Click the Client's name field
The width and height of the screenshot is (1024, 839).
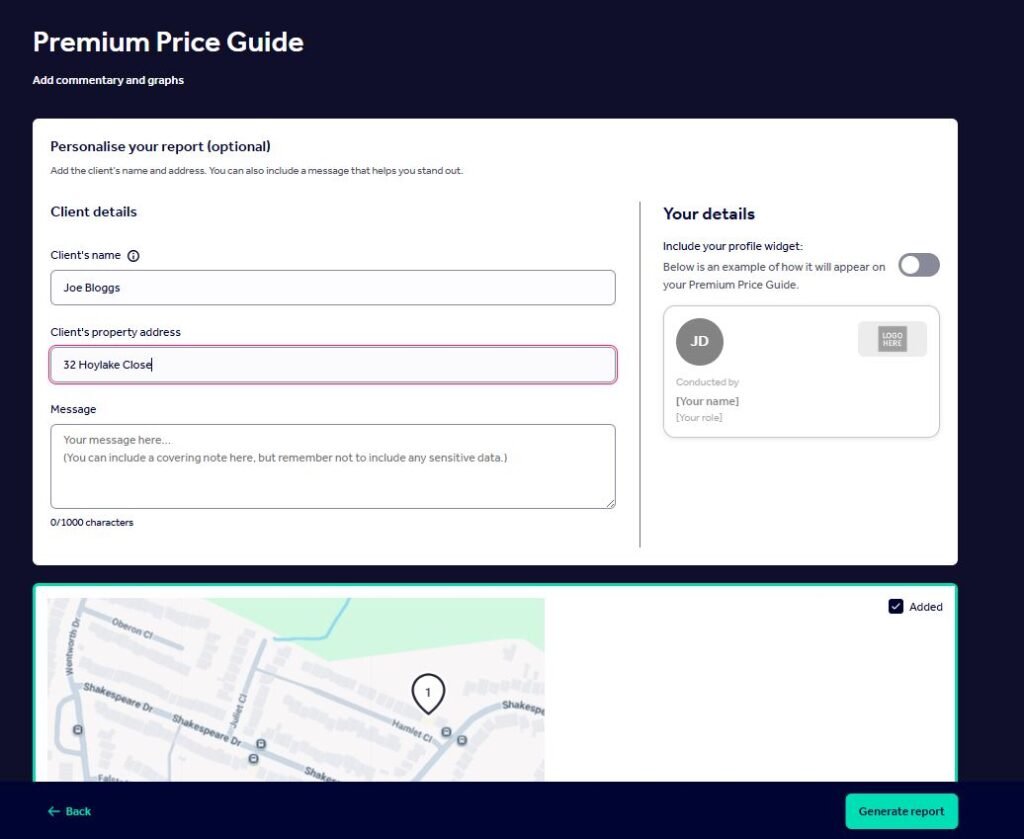[x=333, y=288]
